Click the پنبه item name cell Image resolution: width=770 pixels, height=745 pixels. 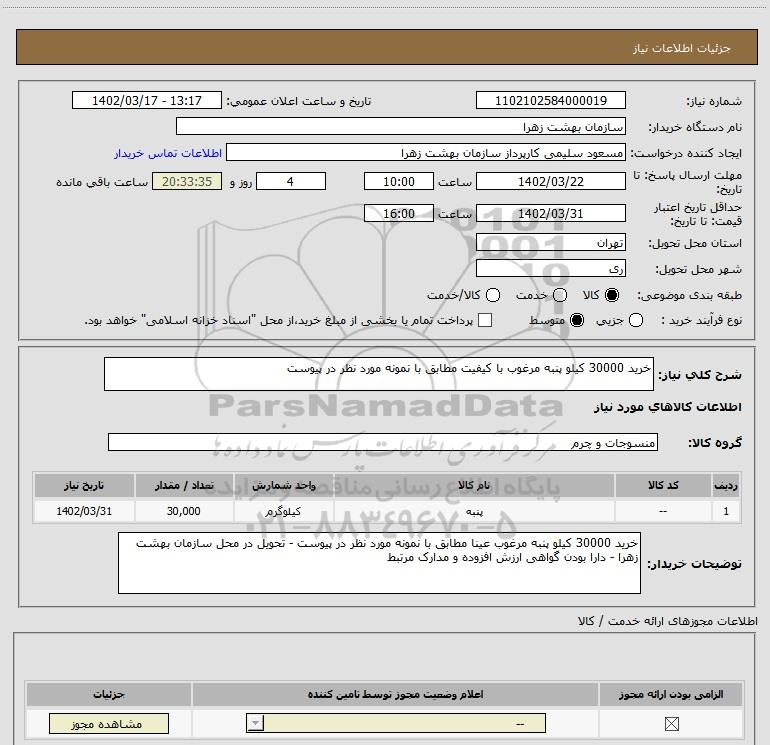(x=474, y=511)
